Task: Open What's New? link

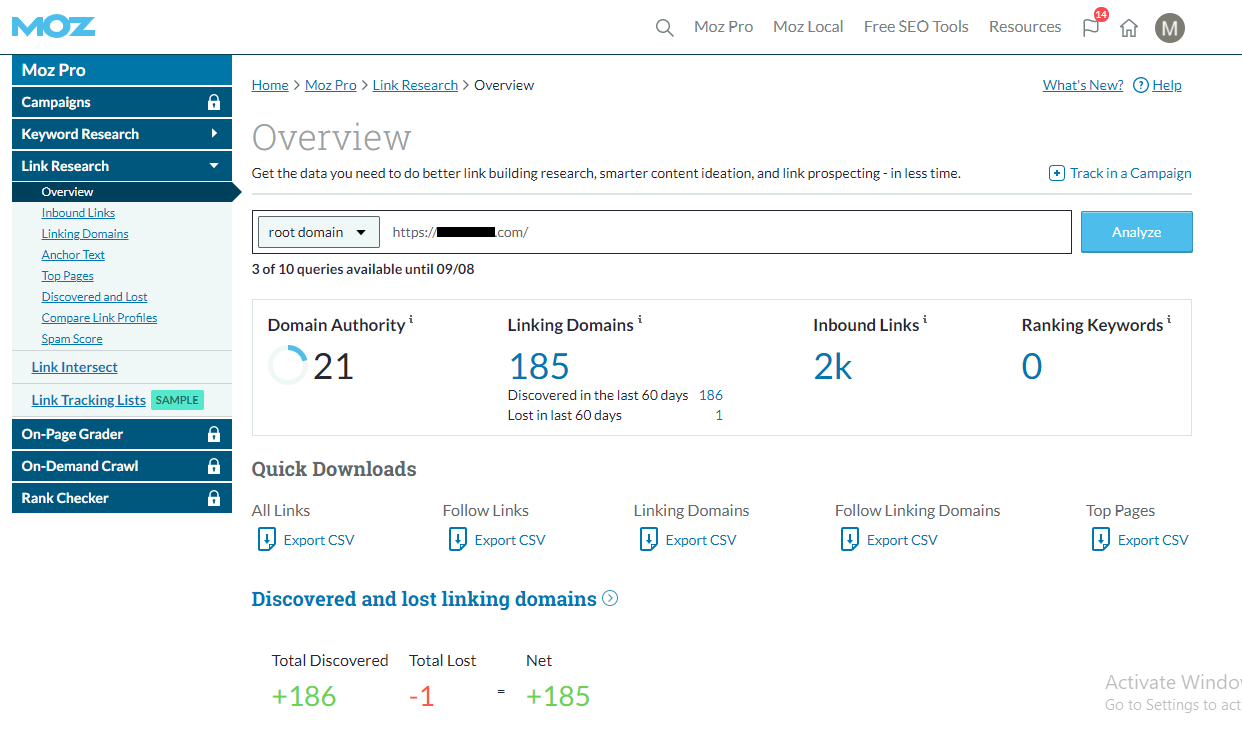Action: point(1083,85)
